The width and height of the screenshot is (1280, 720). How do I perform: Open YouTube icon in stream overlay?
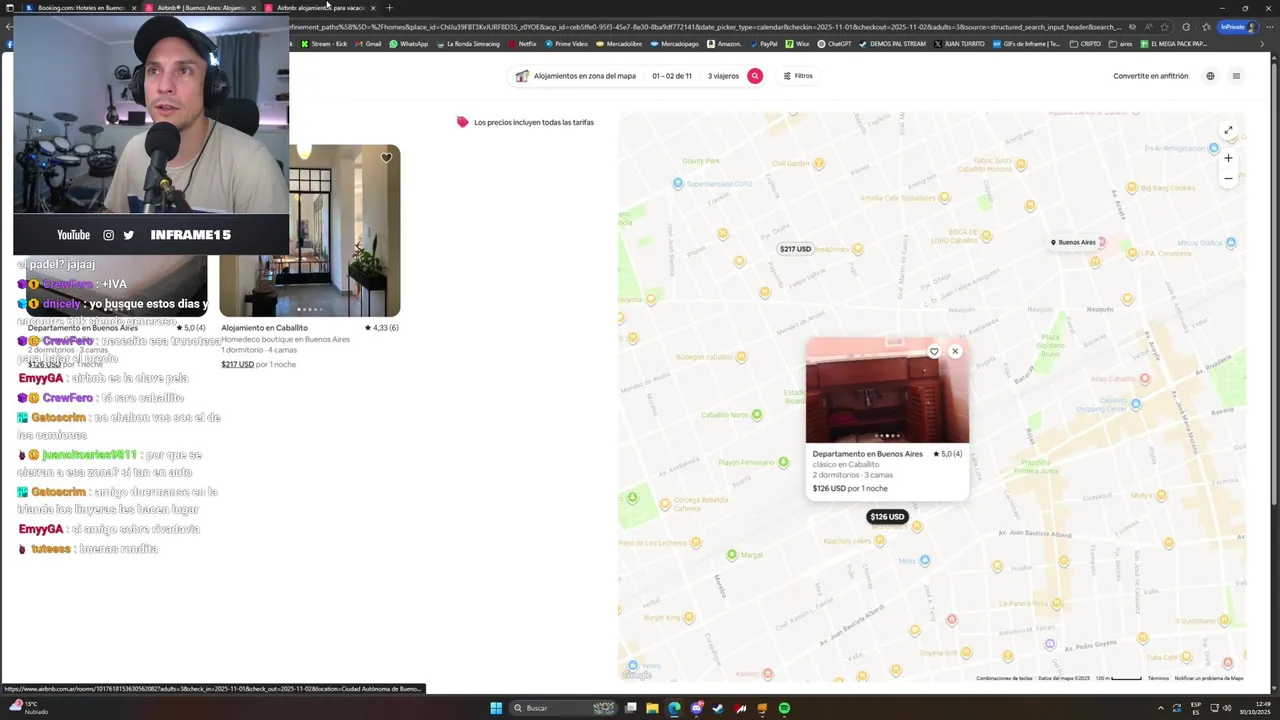73,235
